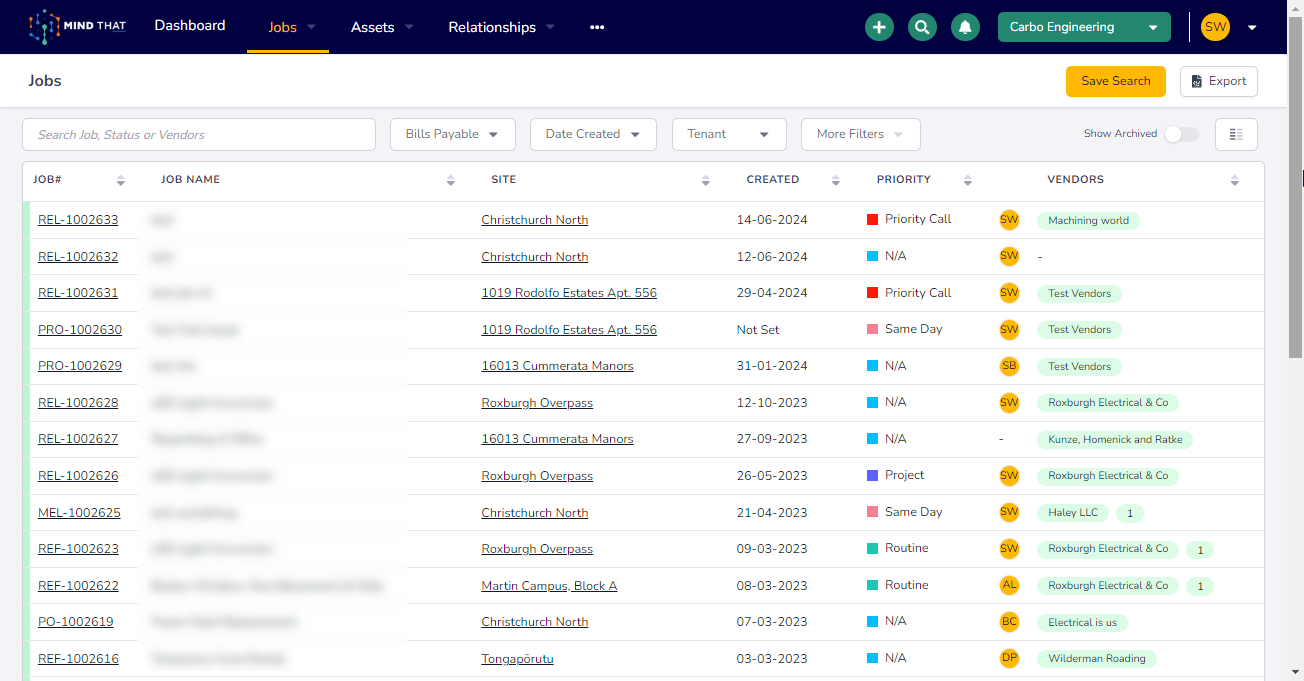Click the Mind That logo

pos(78,27)
